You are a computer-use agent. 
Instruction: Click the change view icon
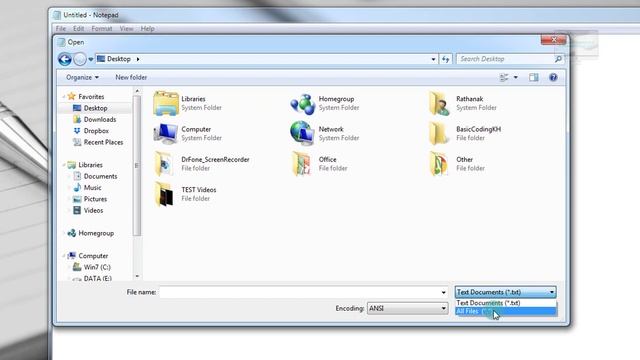pyautogui.click(x=504, y=77)
